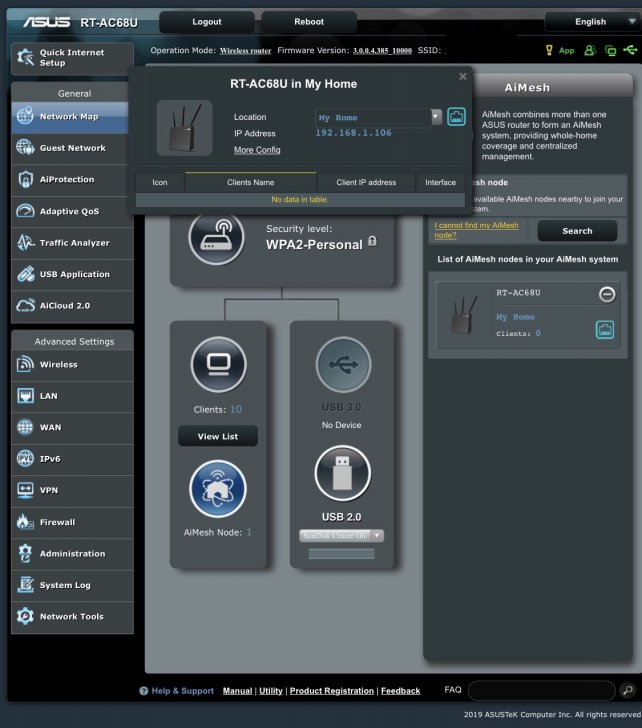Open WAN settings
642x728 pixels.
point(72,428)
